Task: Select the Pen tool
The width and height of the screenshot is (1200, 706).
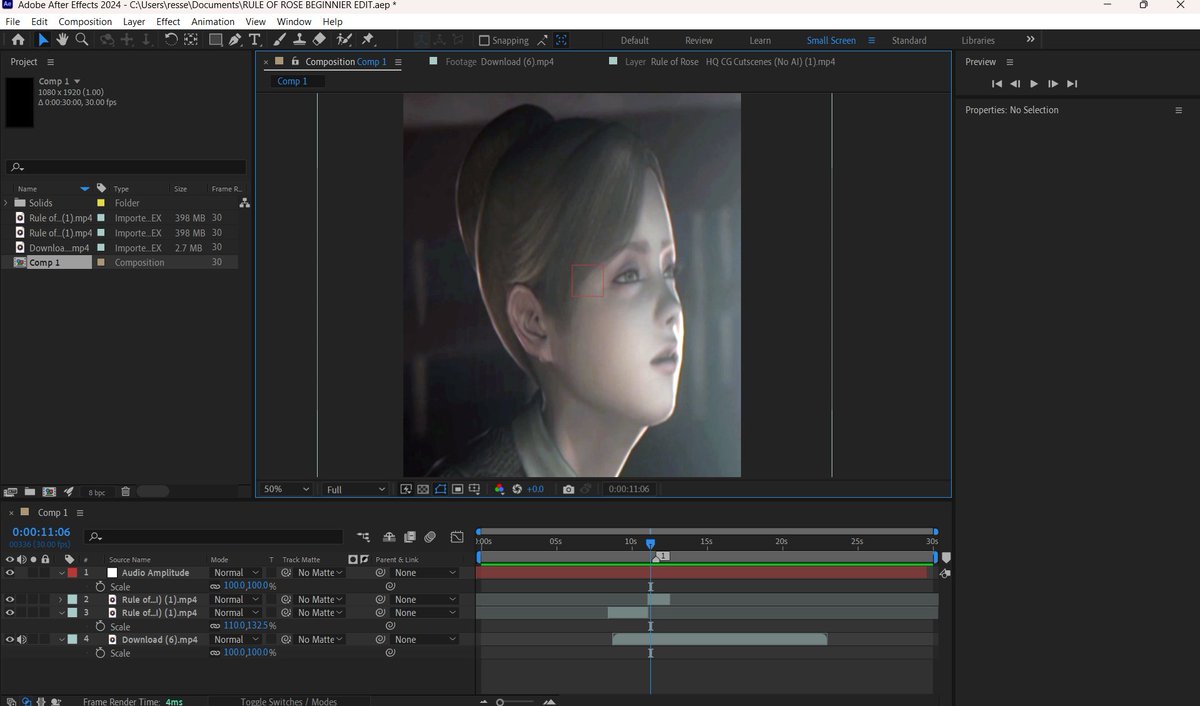Action: (235, 40)
